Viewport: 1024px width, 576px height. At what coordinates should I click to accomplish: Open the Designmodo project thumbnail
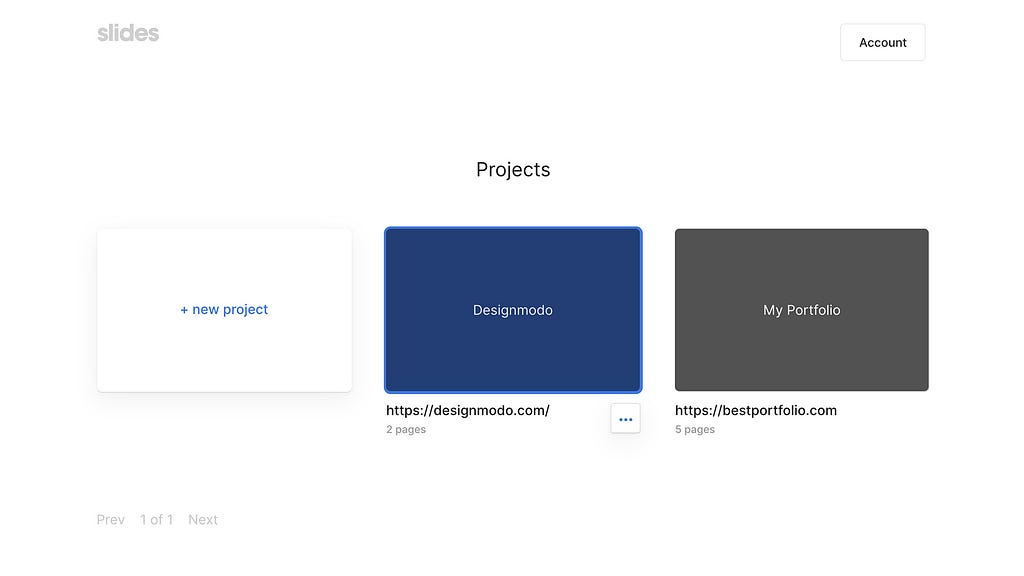coord(513,310)
